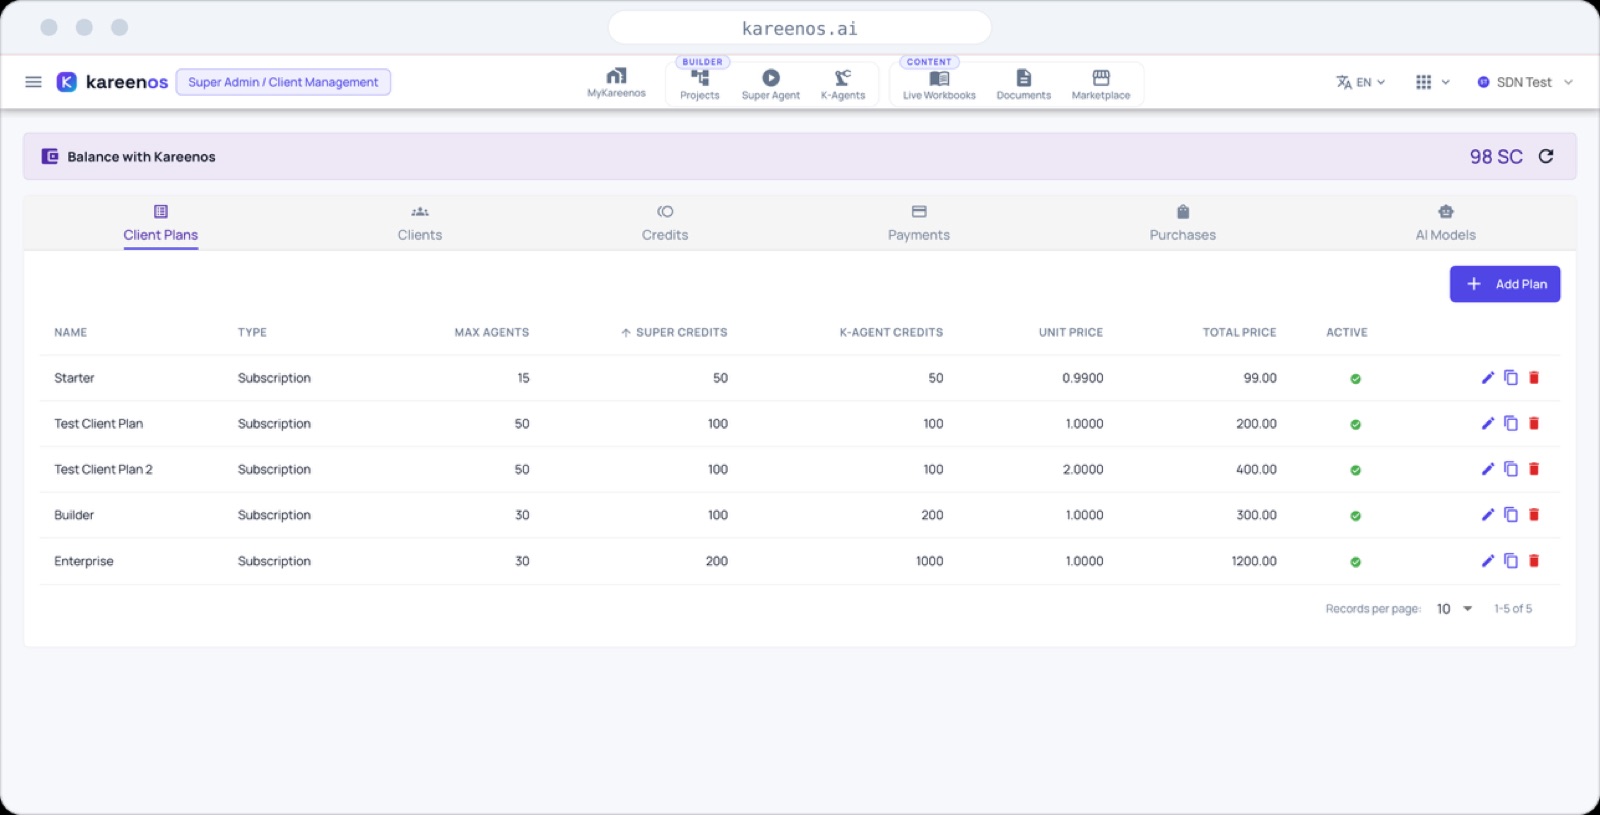Click the 1200.00 total price cell

tap(1254, 561)
